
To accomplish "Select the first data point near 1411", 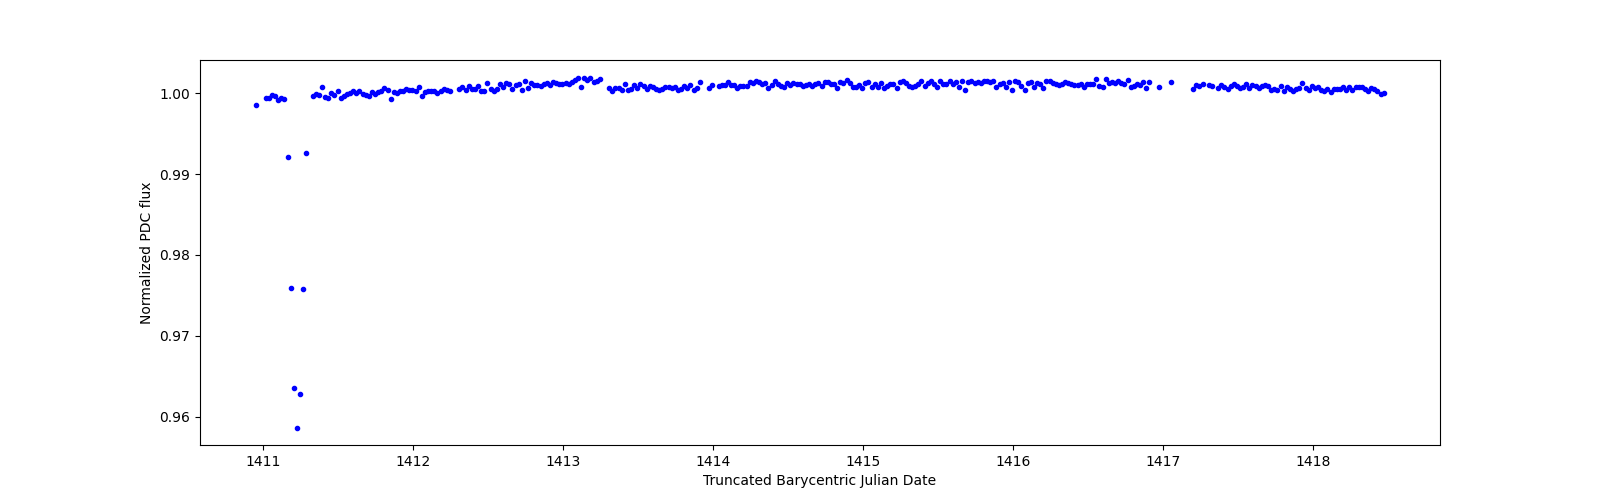I will [256, 105].
